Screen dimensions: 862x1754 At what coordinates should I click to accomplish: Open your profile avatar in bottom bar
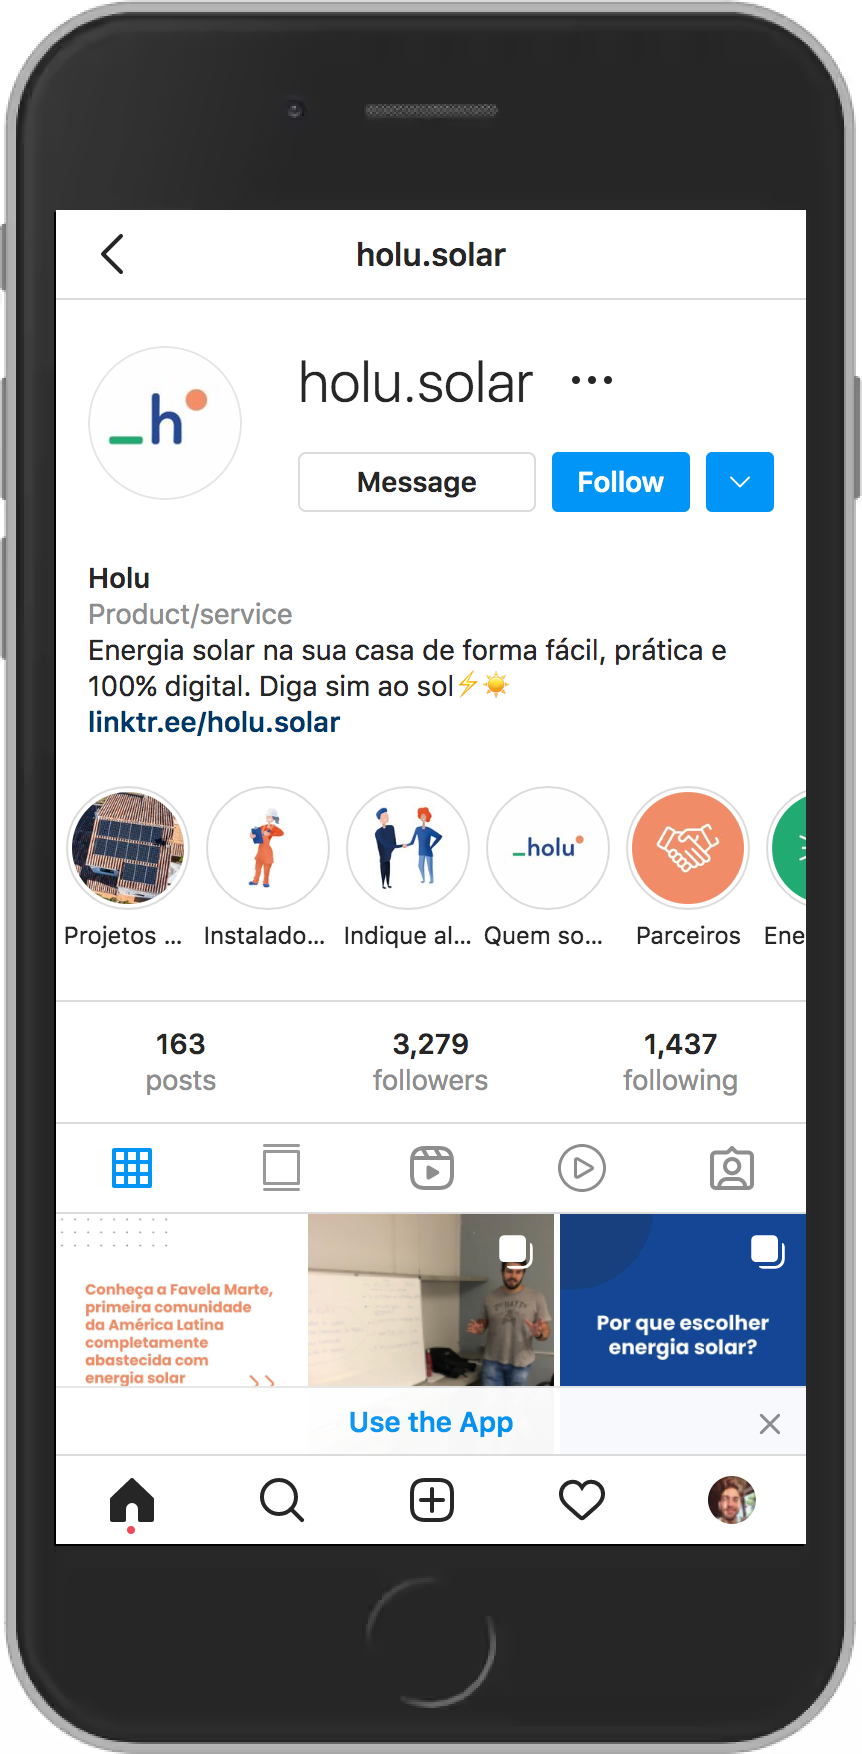(x=732, y=1500)
